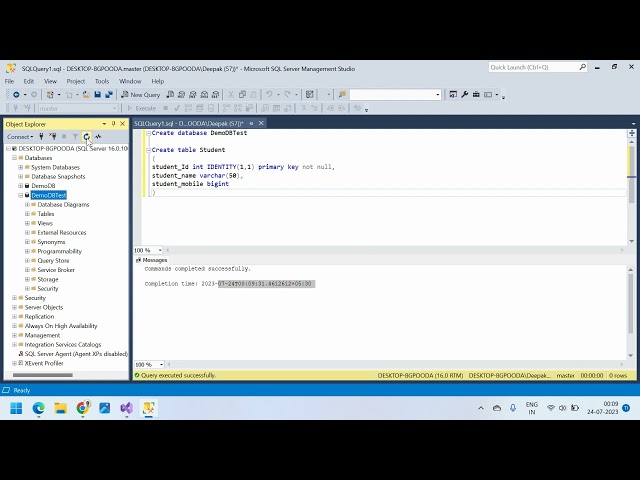Select the Database Diagrams folder
640x480 pixels.
coord(63,204)
